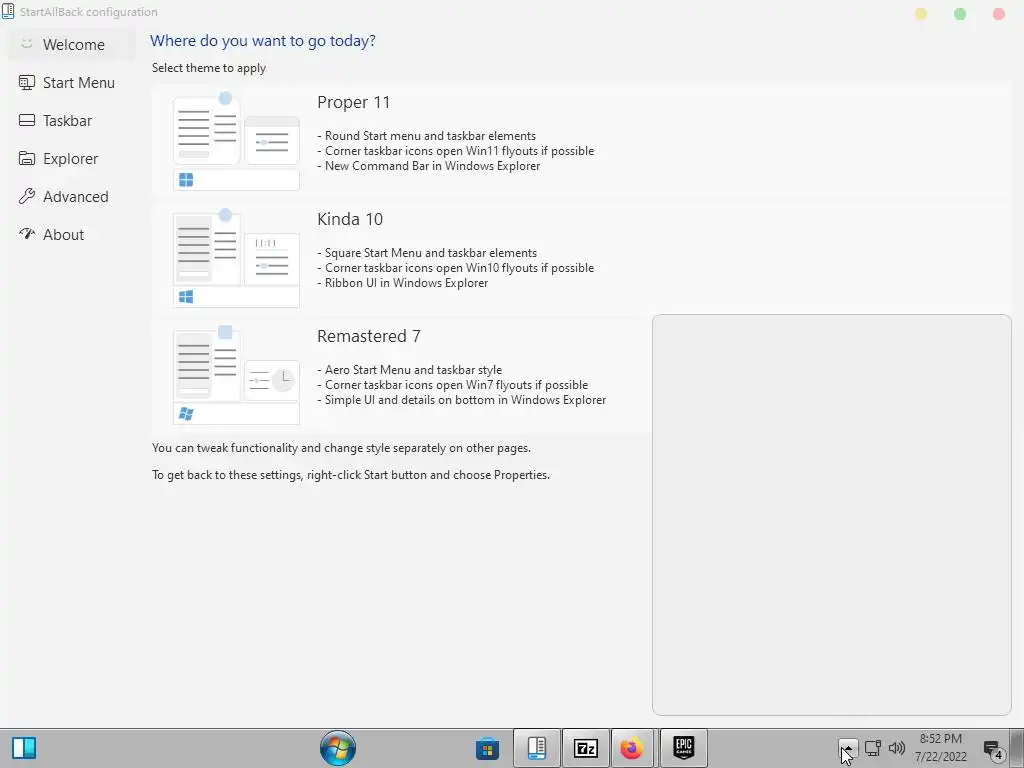Apply the Remastered 7 theme thumbnail
1024x768 pixels.
pos(236,375)
